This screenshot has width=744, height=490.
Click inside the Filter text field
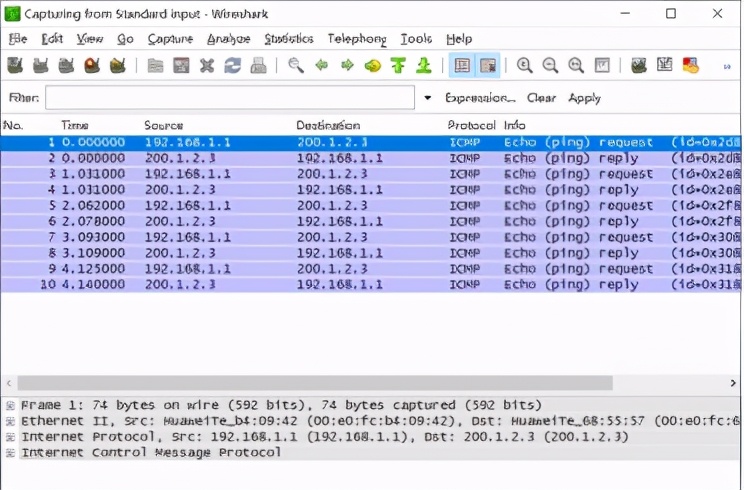pos(230,98)
